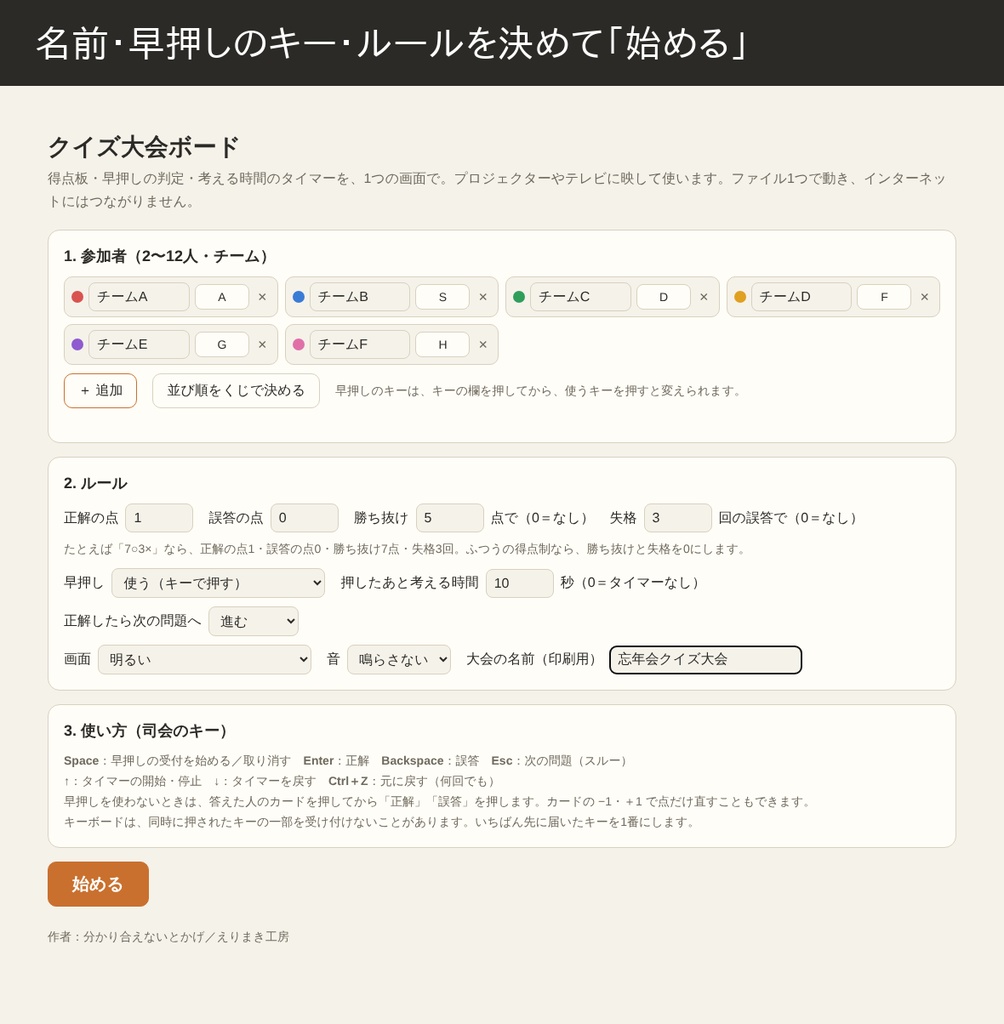Click the red color dot of チームA

[77, 297]
